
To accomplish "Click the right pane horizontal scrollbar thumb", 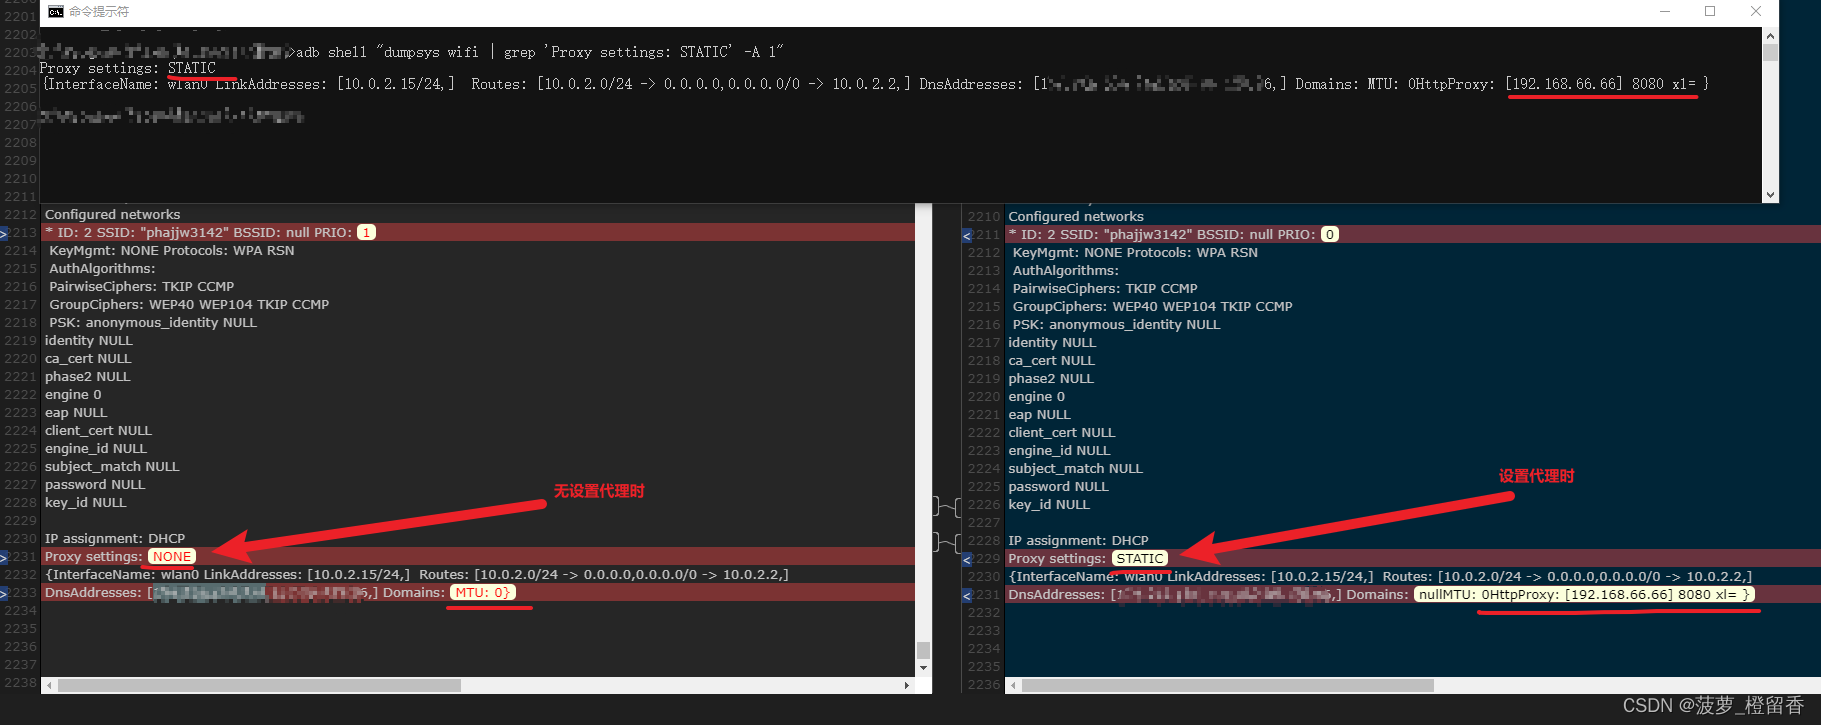I will [1228, 686].
